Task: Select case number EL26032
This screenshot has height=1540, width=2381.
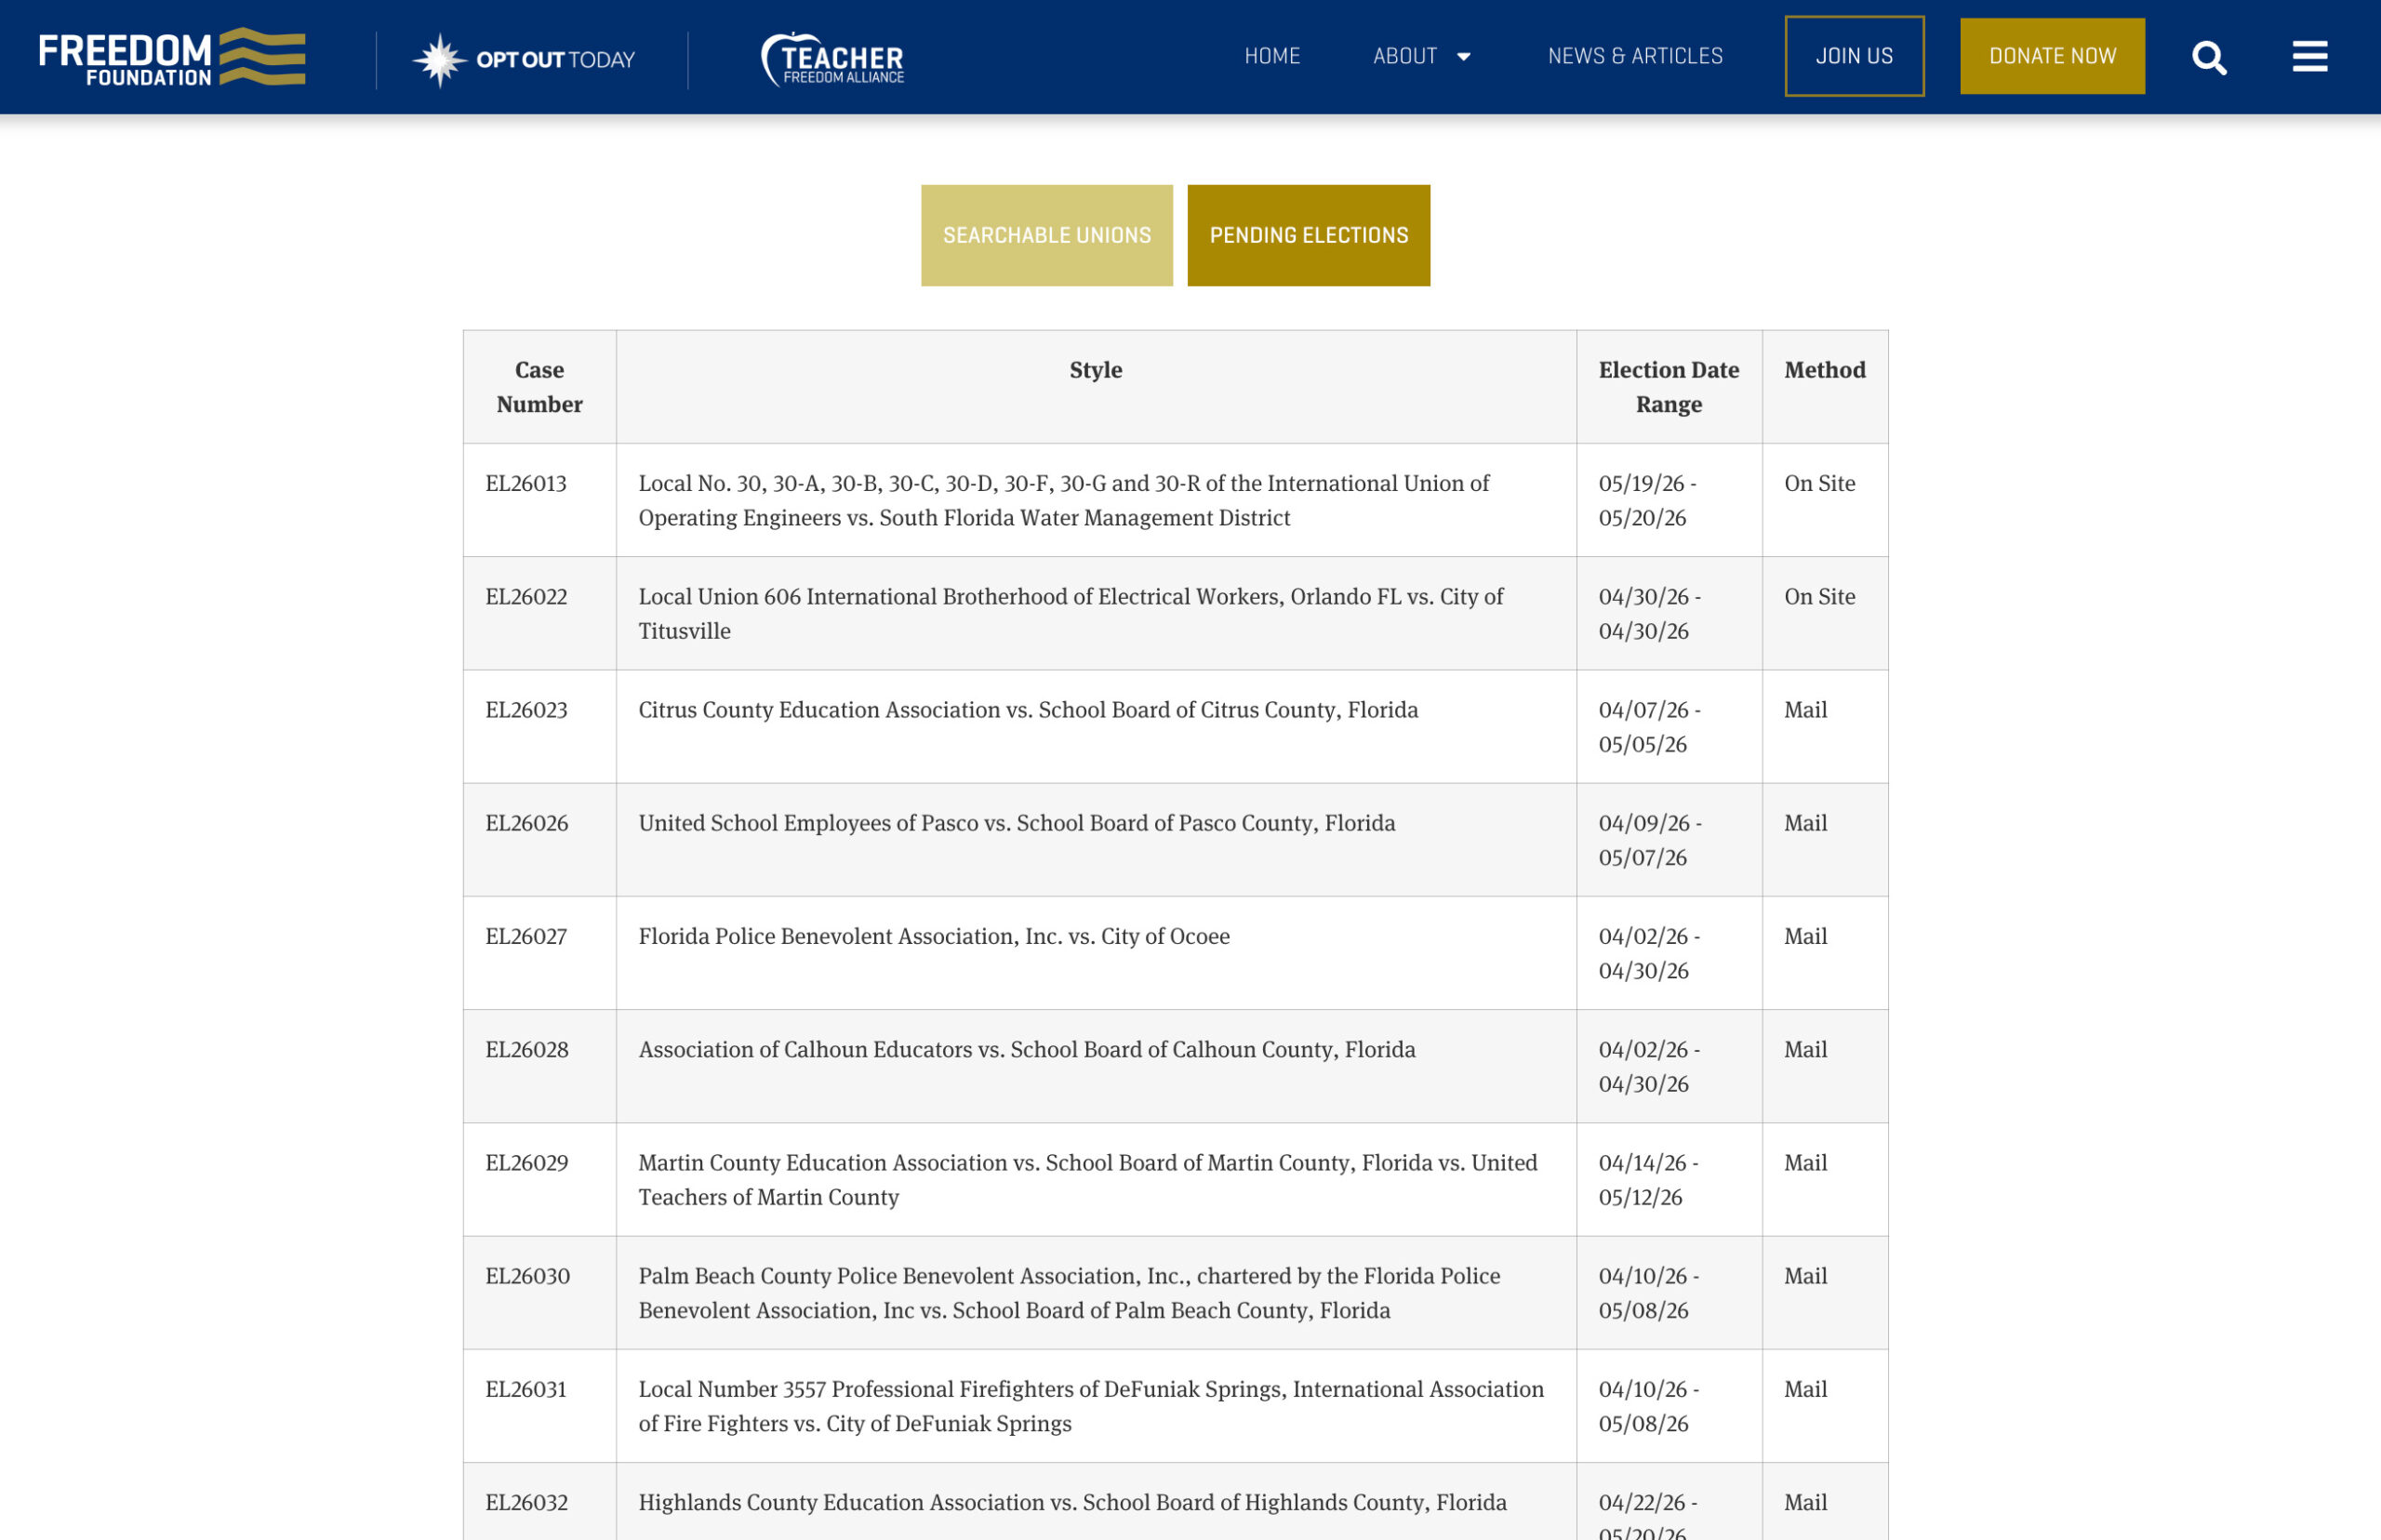Action: [x=527, y=1502]
